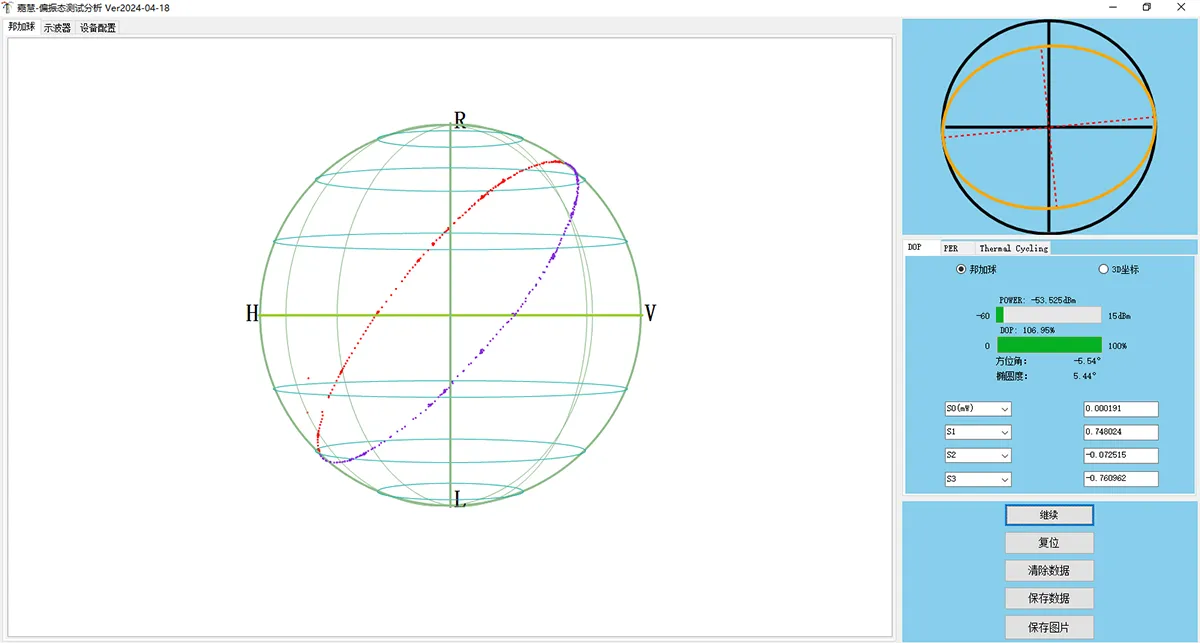Select the DOP tab
This screenshot has height=643, width=1200.
click(914, 247)
